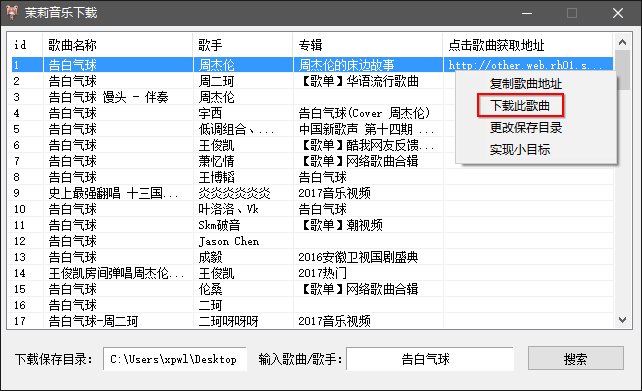The height and width of the screenshot is (391, 642).
Task: Click album 2017热门
Action: point(323,273)
